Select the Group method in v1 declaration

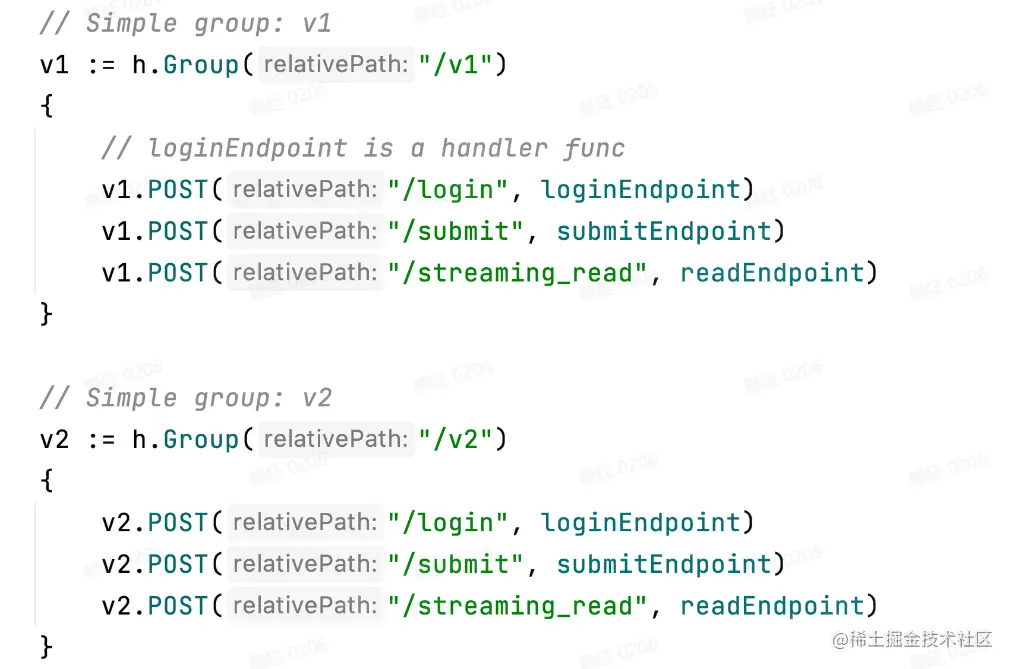pyautogui.click(x=201, y=65)
